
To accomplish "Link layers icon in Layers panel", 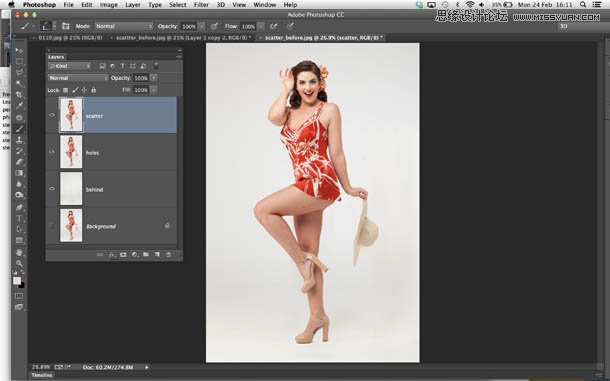I will (100, 255).
